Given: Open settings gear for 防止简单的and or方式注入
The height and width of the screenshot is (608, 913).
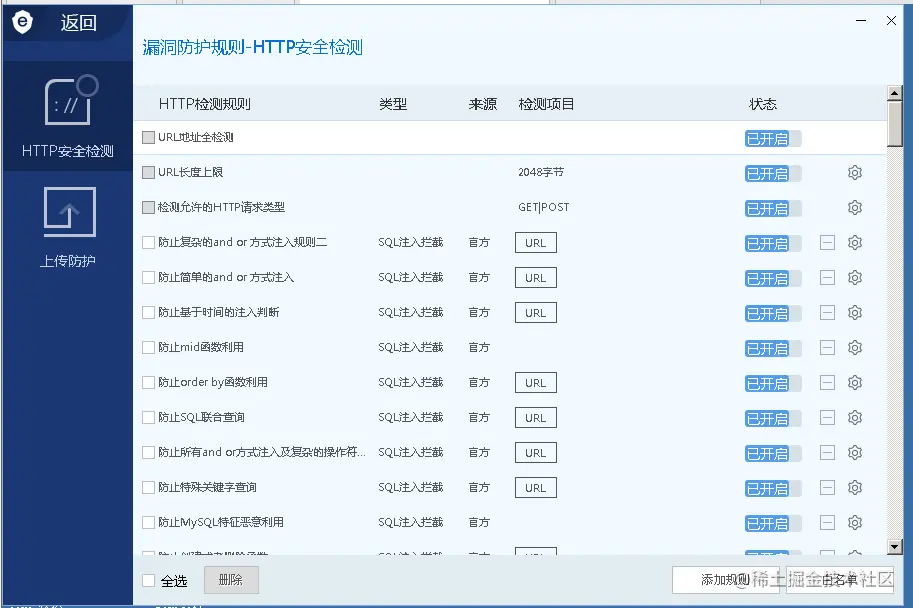Looking at the screenshot, I should click(855, 278).
